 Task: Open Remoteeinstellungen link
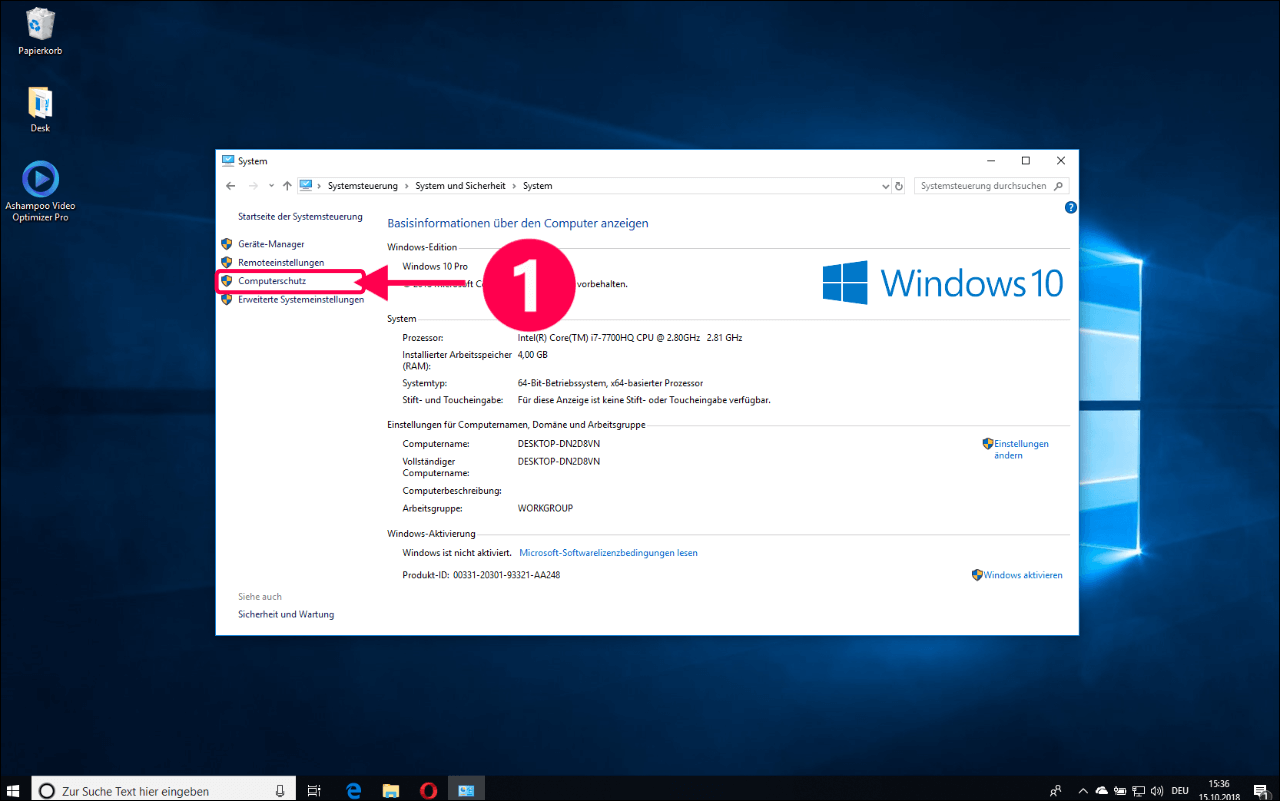click(x=281, y=262)
